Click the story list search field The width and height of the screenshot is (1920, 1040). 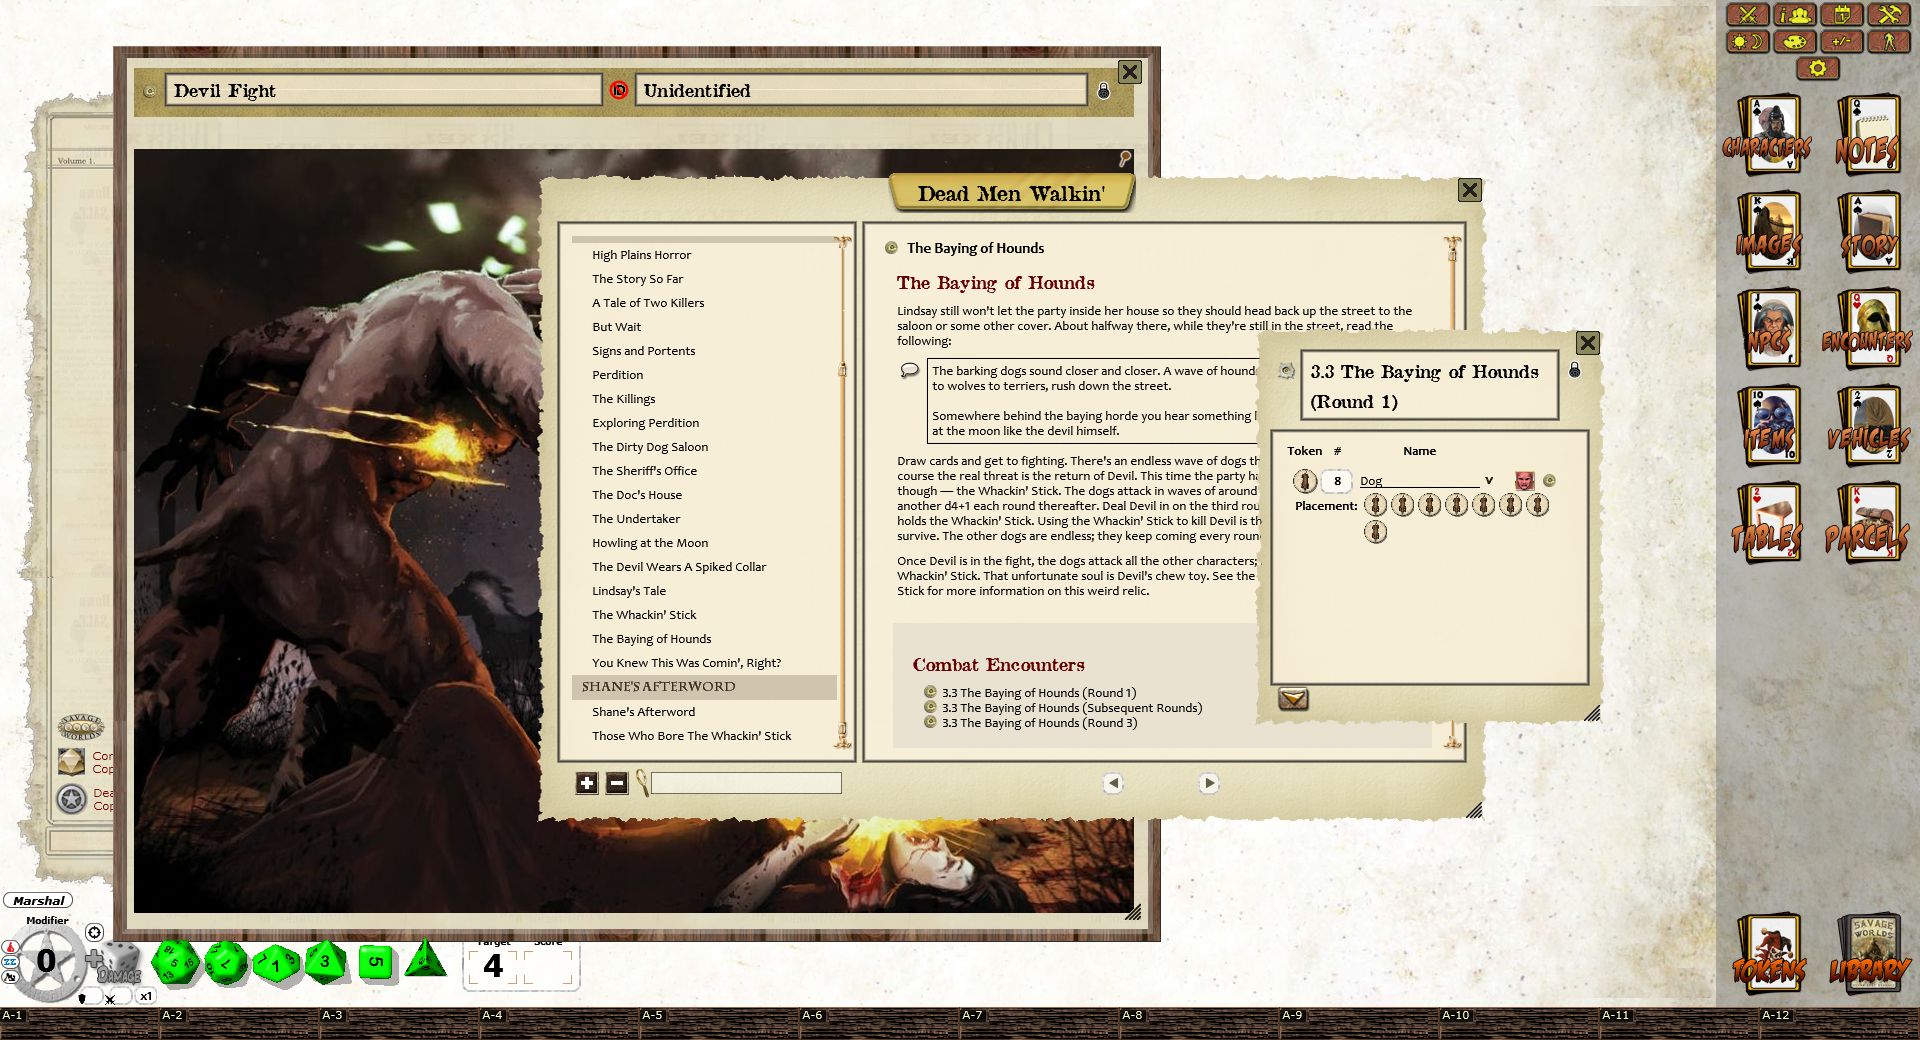click(746, 784)
